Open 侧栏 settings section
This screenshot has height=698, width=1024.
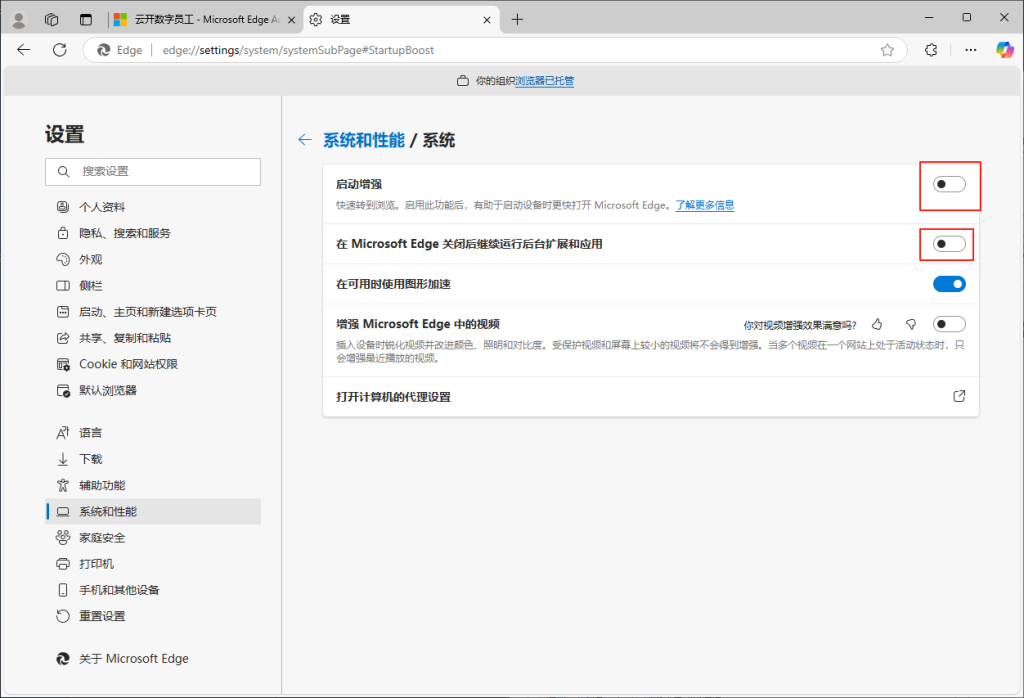[153, 285]
